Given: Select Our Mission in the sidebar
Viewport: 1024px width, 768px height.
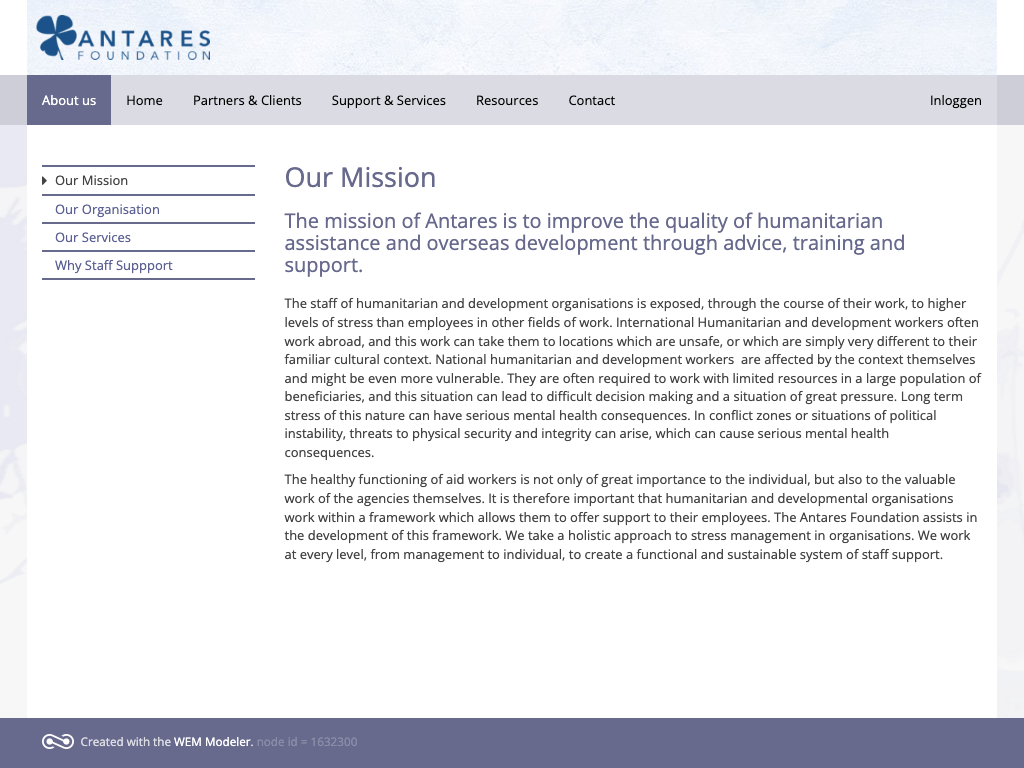Looking at the screenshot, I should [x=148, y=180].
